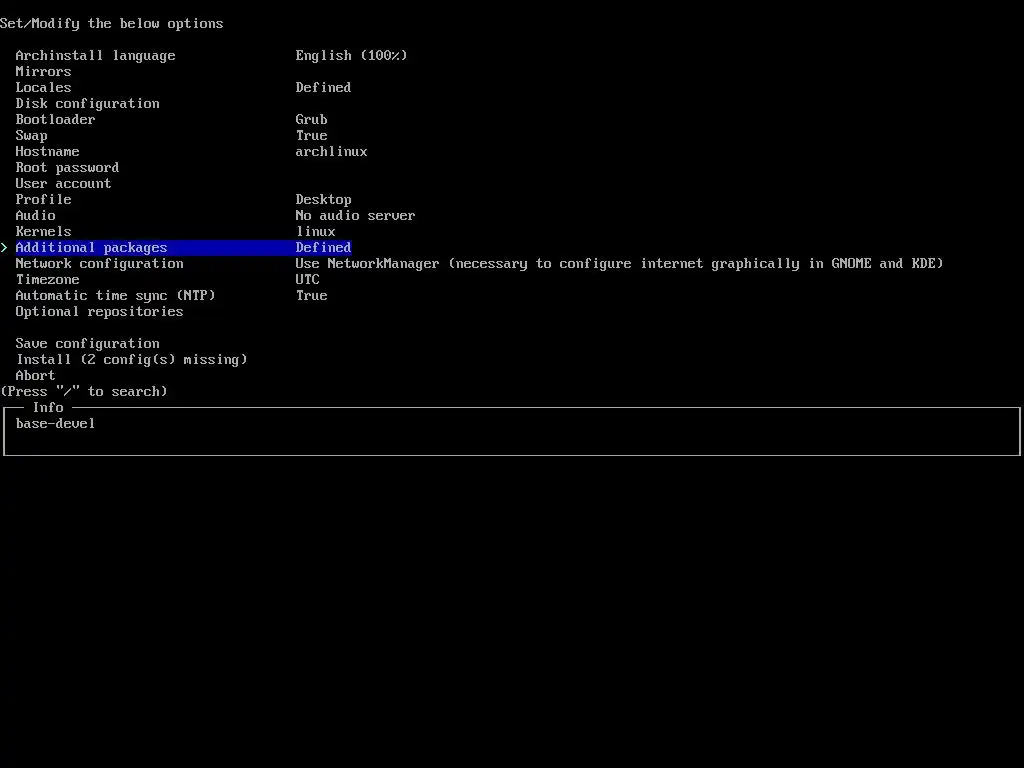The width and height of the screenshot is (1024, 768).
Task: Open Disk configuration option
Action: (88, 103)
